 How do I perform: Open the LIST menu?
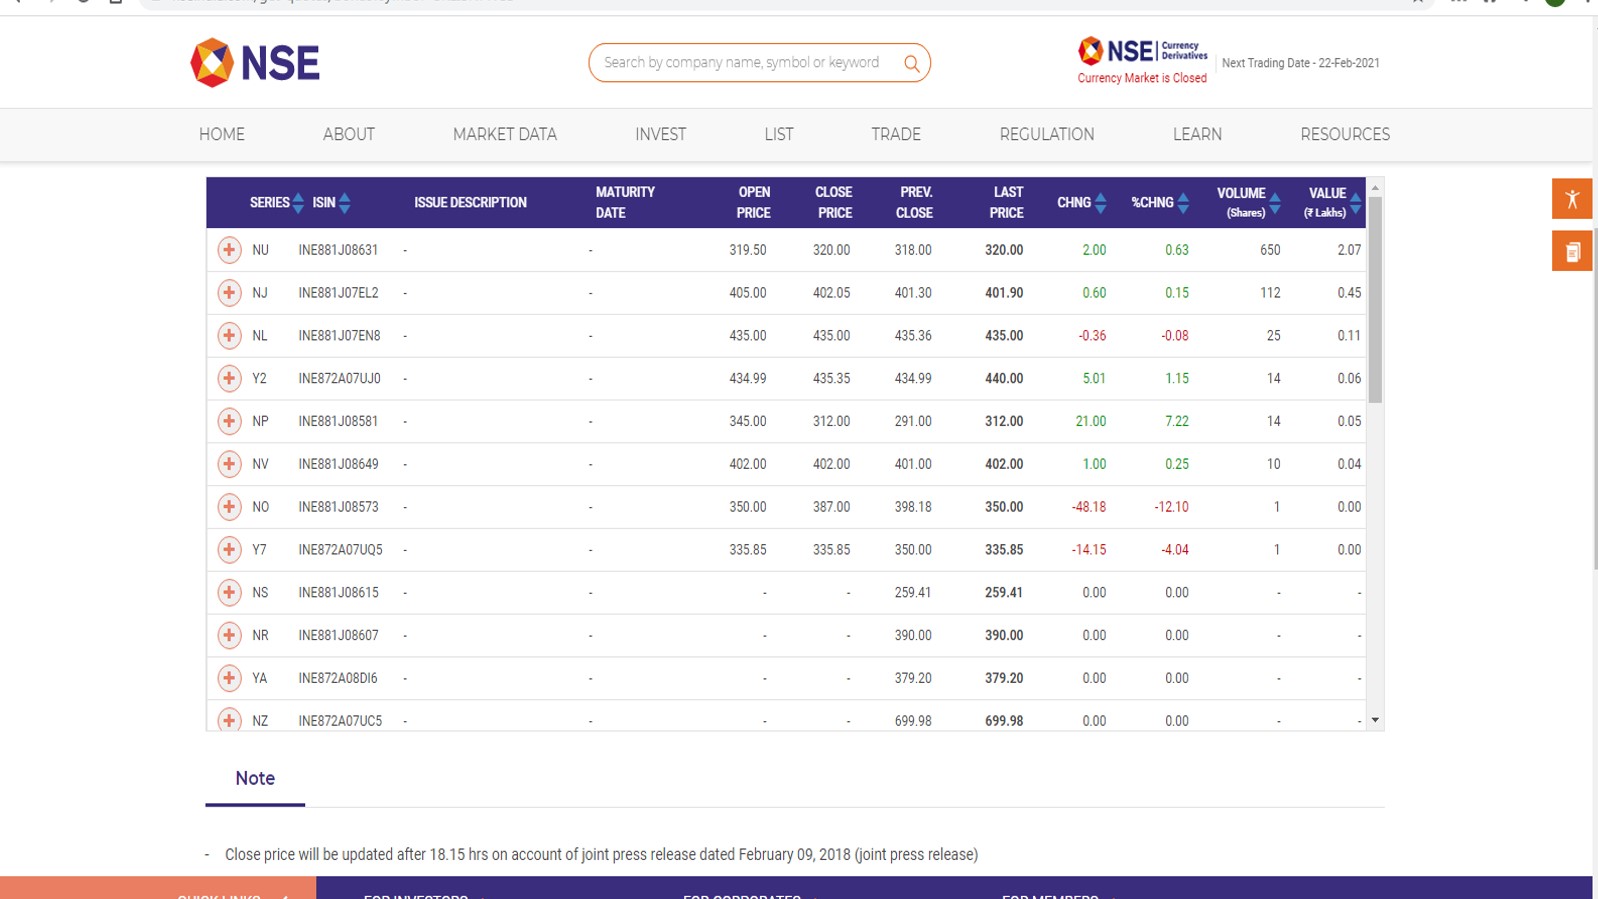point(779,134)
